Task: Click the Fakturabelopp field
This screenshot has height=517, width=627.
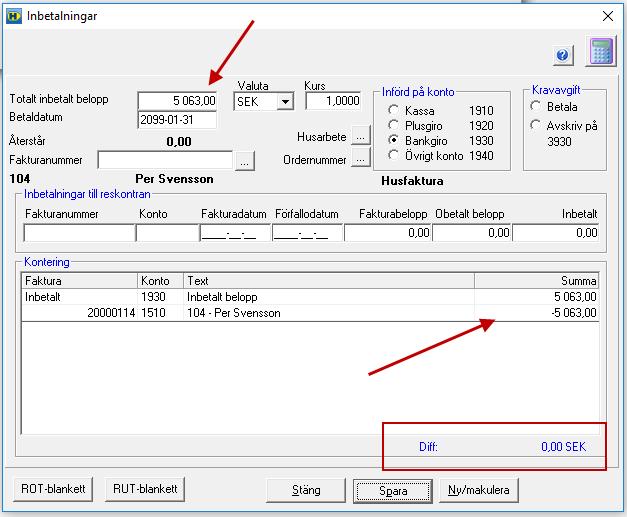Action: tap(387, 233)
